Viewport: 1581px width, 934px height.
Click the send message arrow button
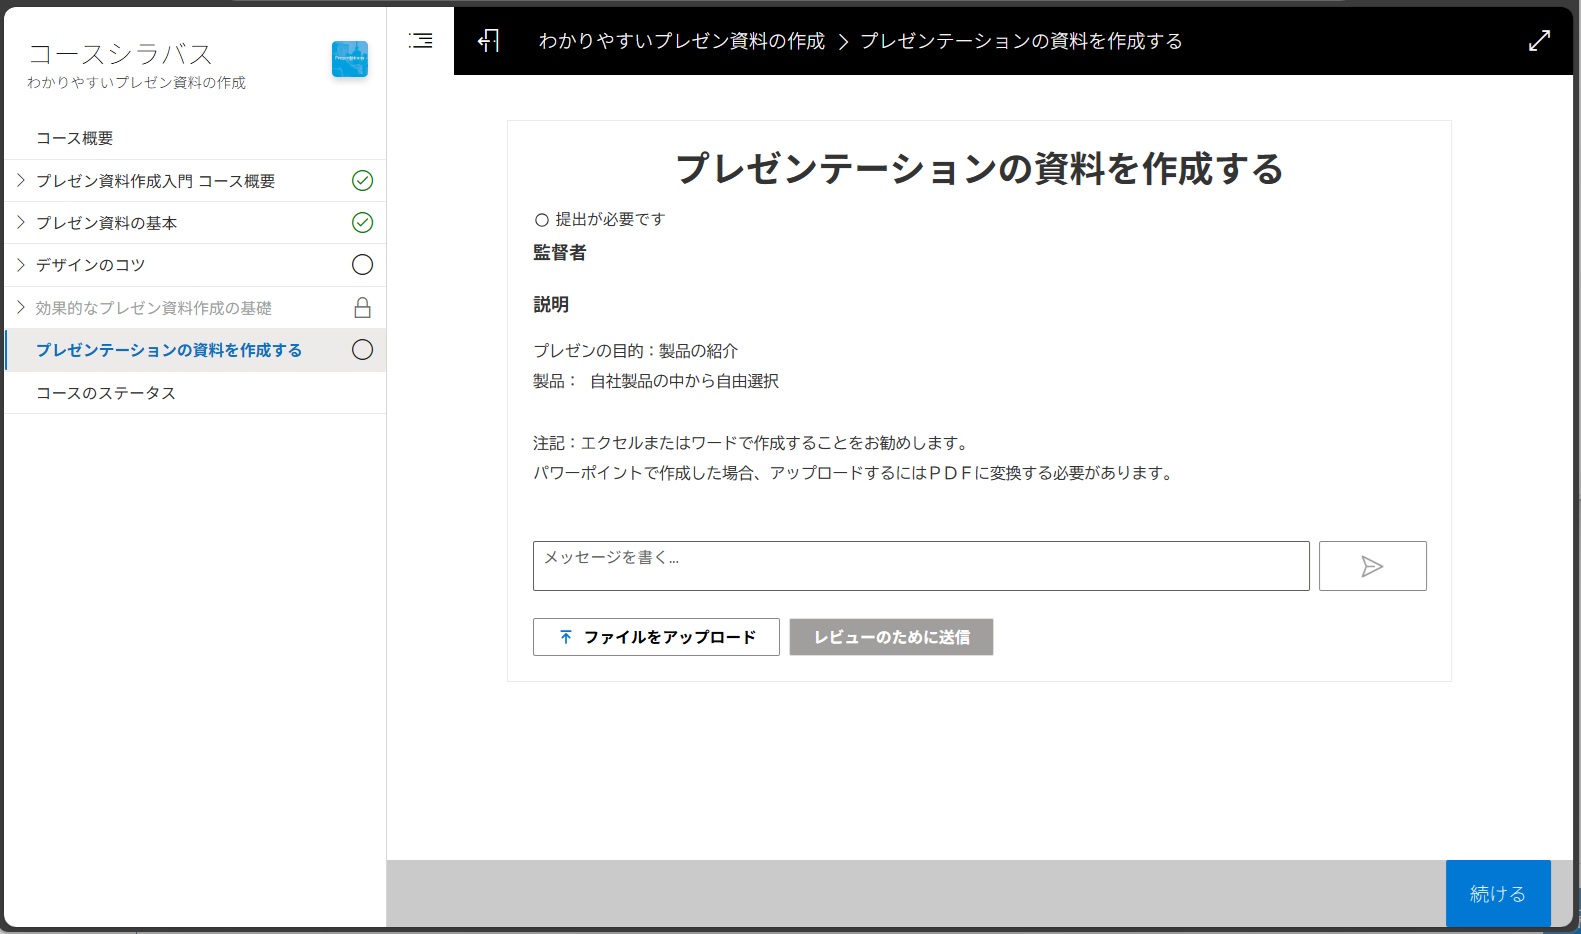(x=1372, y=566)
